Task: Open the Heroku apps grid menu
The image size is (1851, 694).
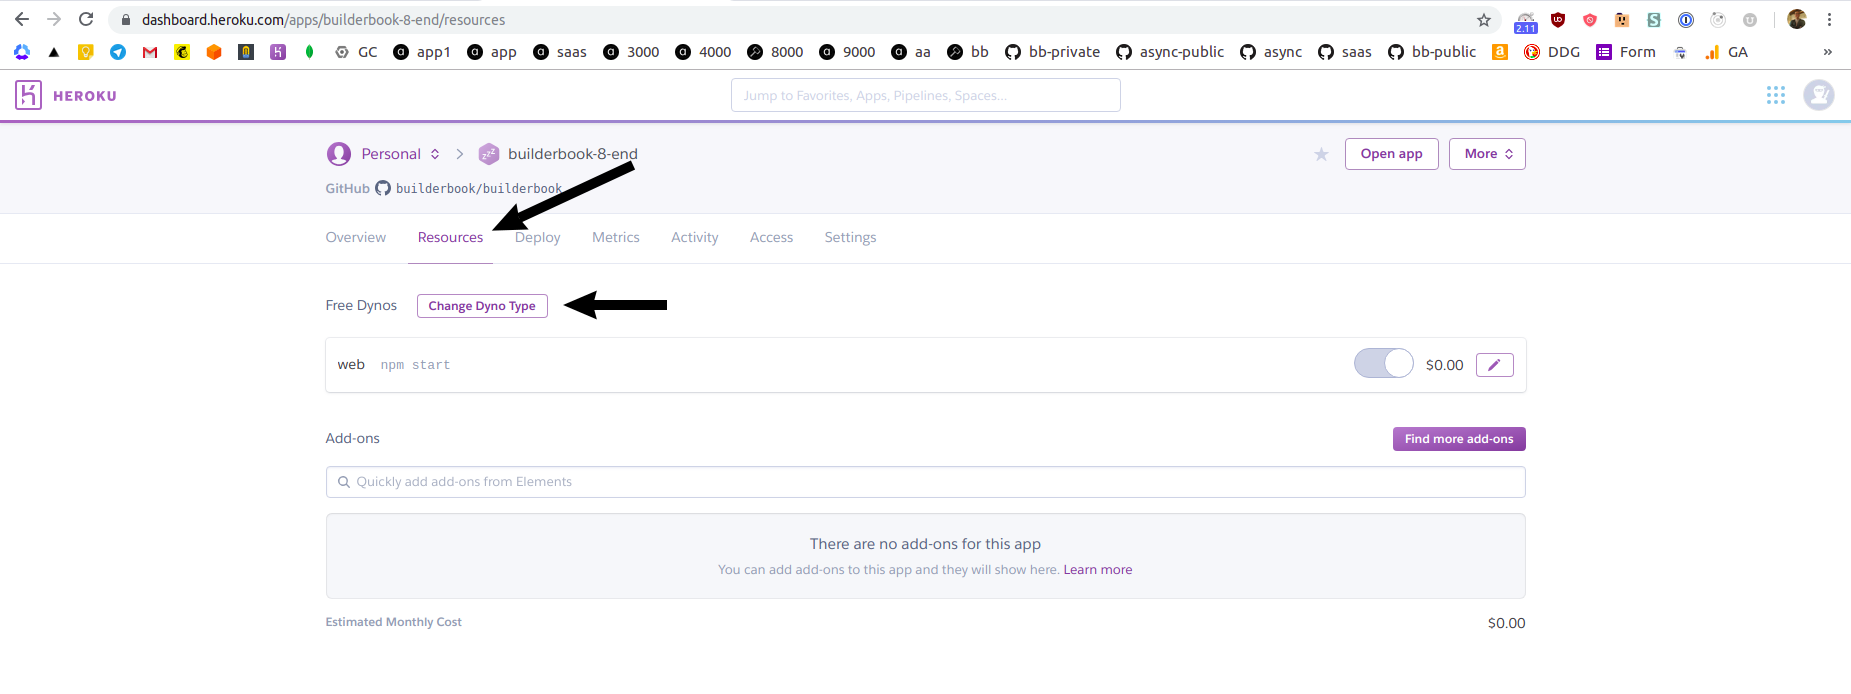Action: point(1776,95)
